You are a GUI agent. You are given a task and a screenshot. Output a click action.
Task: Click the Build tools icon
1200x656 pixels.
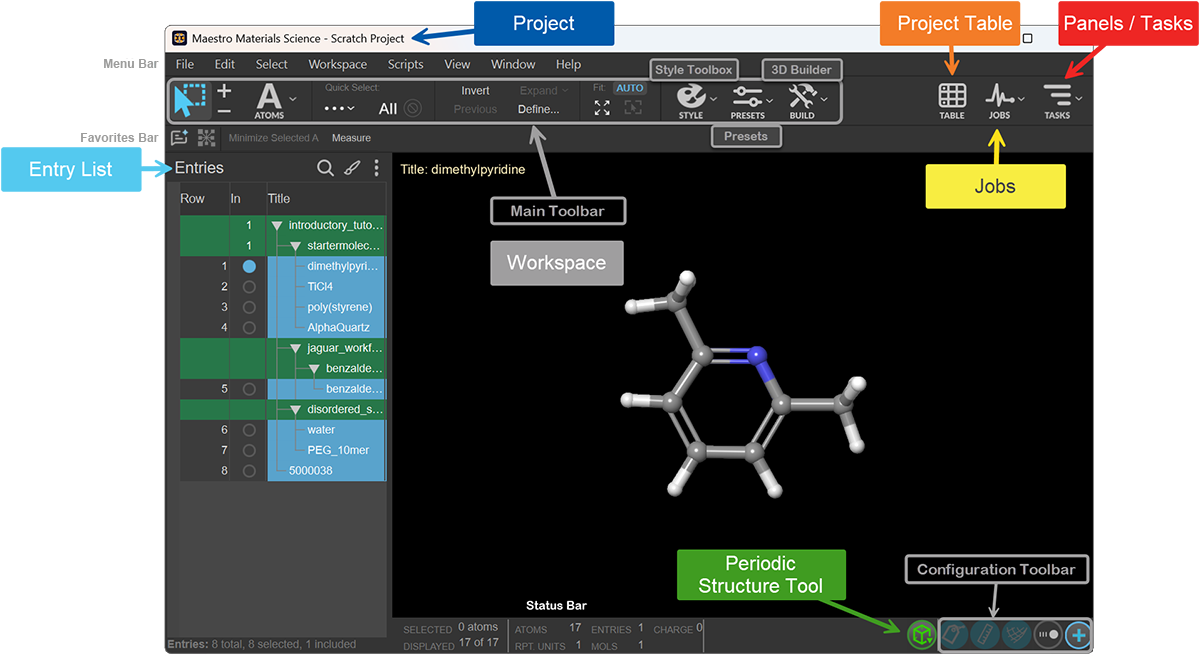(x=802, y=96)
